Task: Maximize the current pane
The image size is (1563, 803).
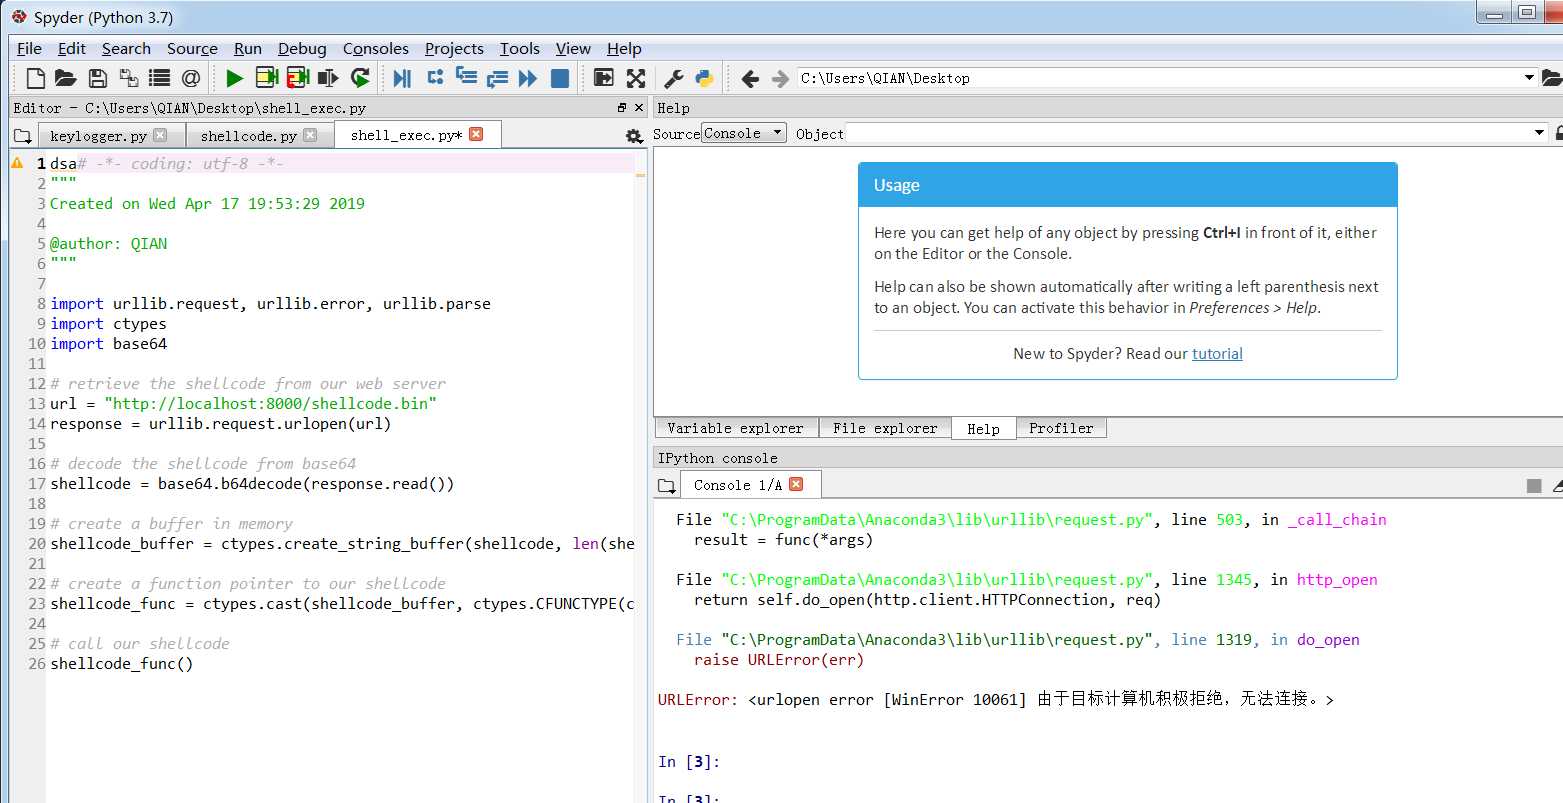Action: (x=603, y=78)
